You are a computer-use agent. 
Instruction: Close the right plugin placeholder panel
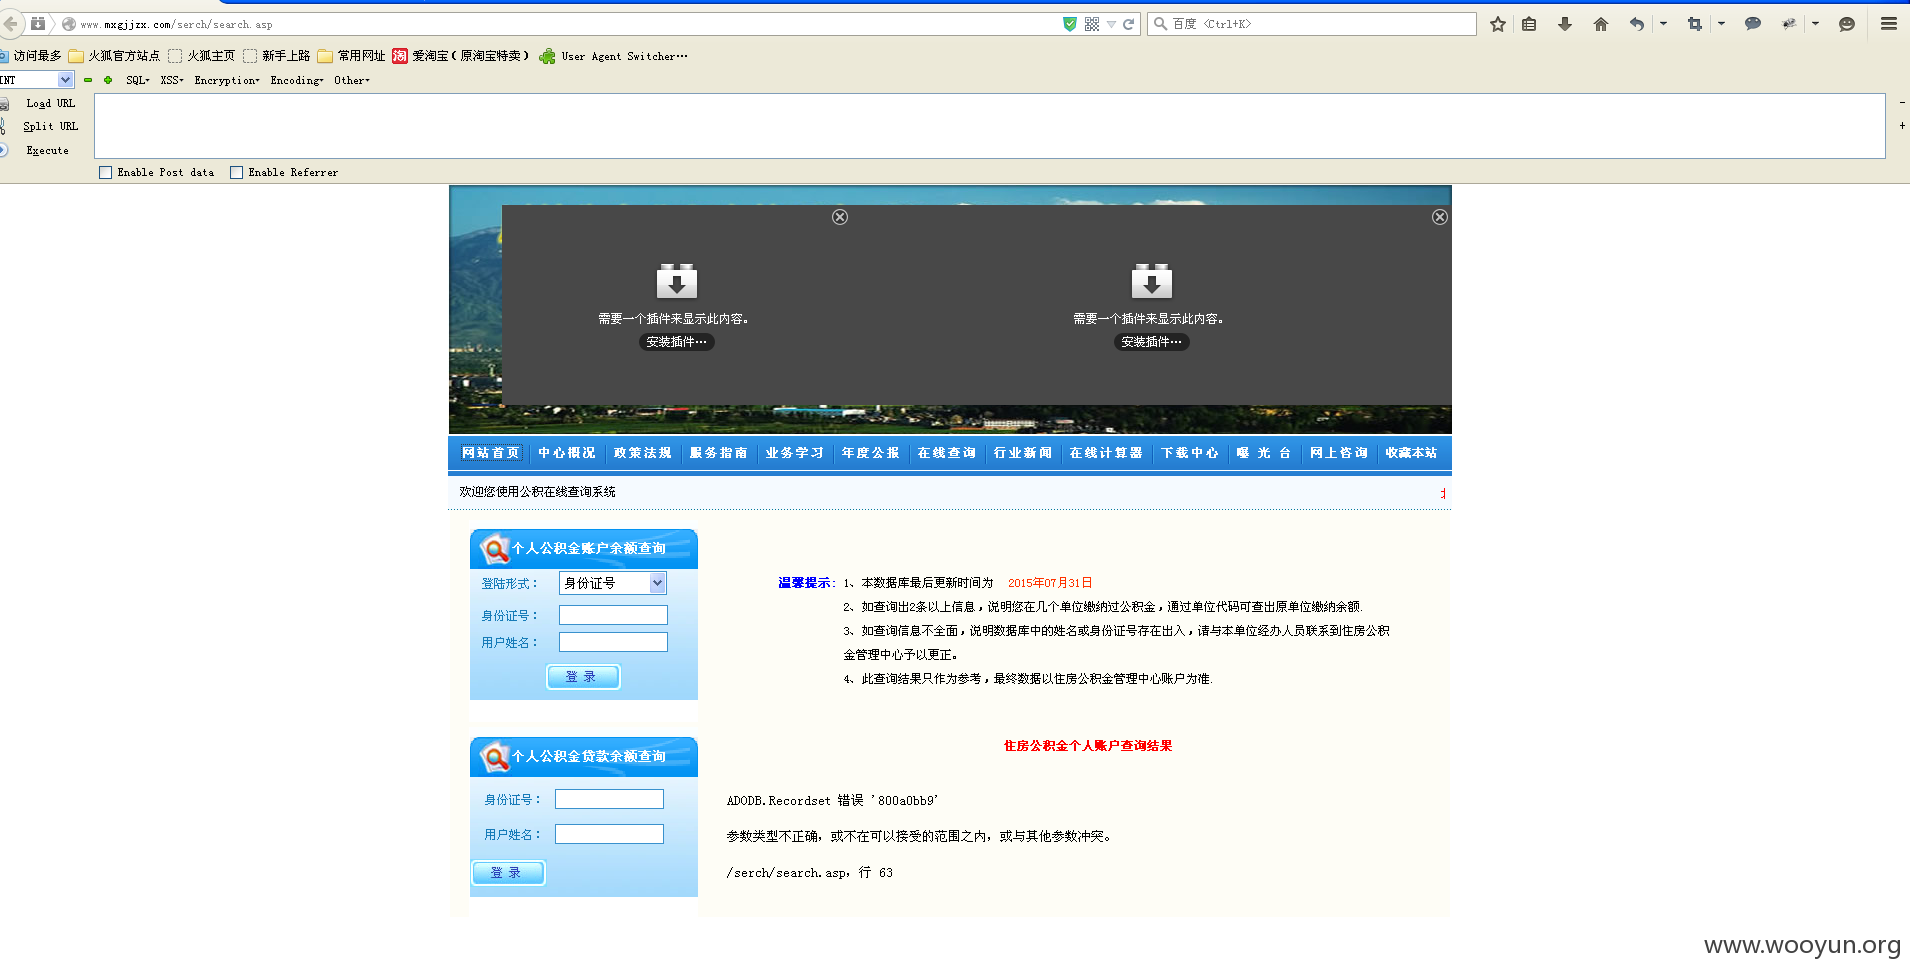point(1439,217)
